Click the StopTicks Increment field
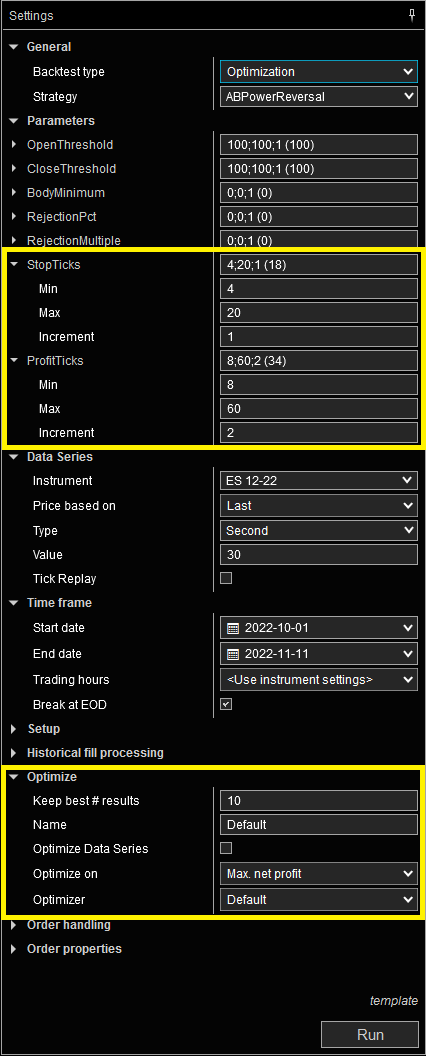The image size is (426, 1056). pos(319,337)
